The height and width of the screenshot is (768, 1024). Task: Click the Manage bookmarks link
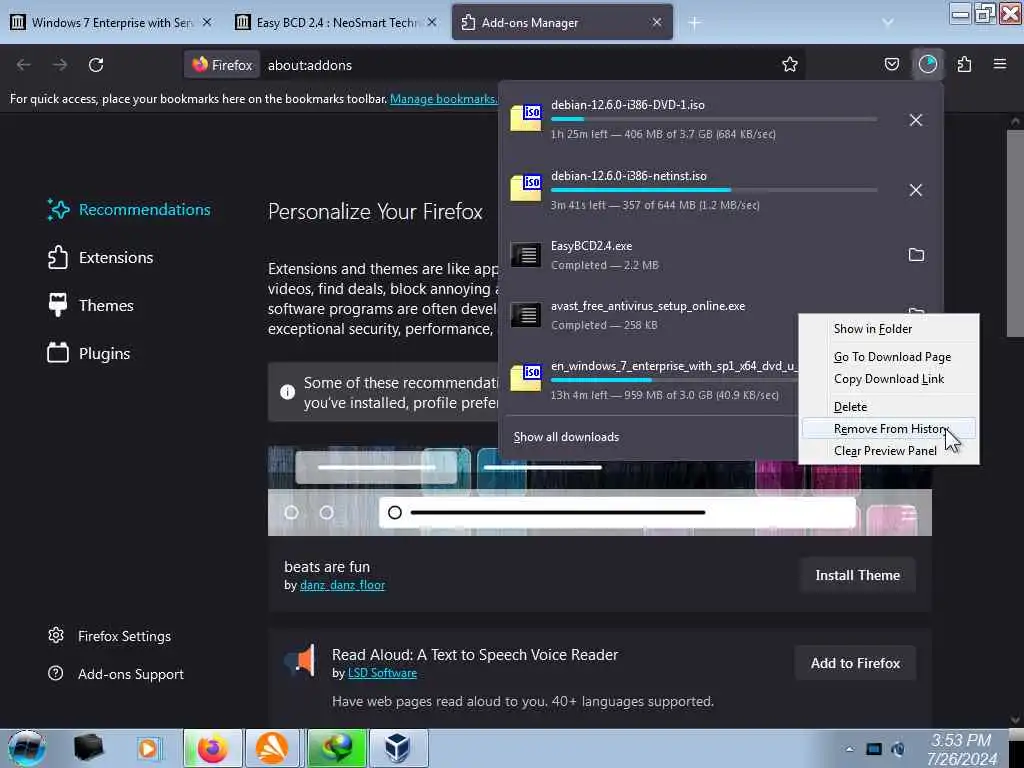[x=443, y=99]
